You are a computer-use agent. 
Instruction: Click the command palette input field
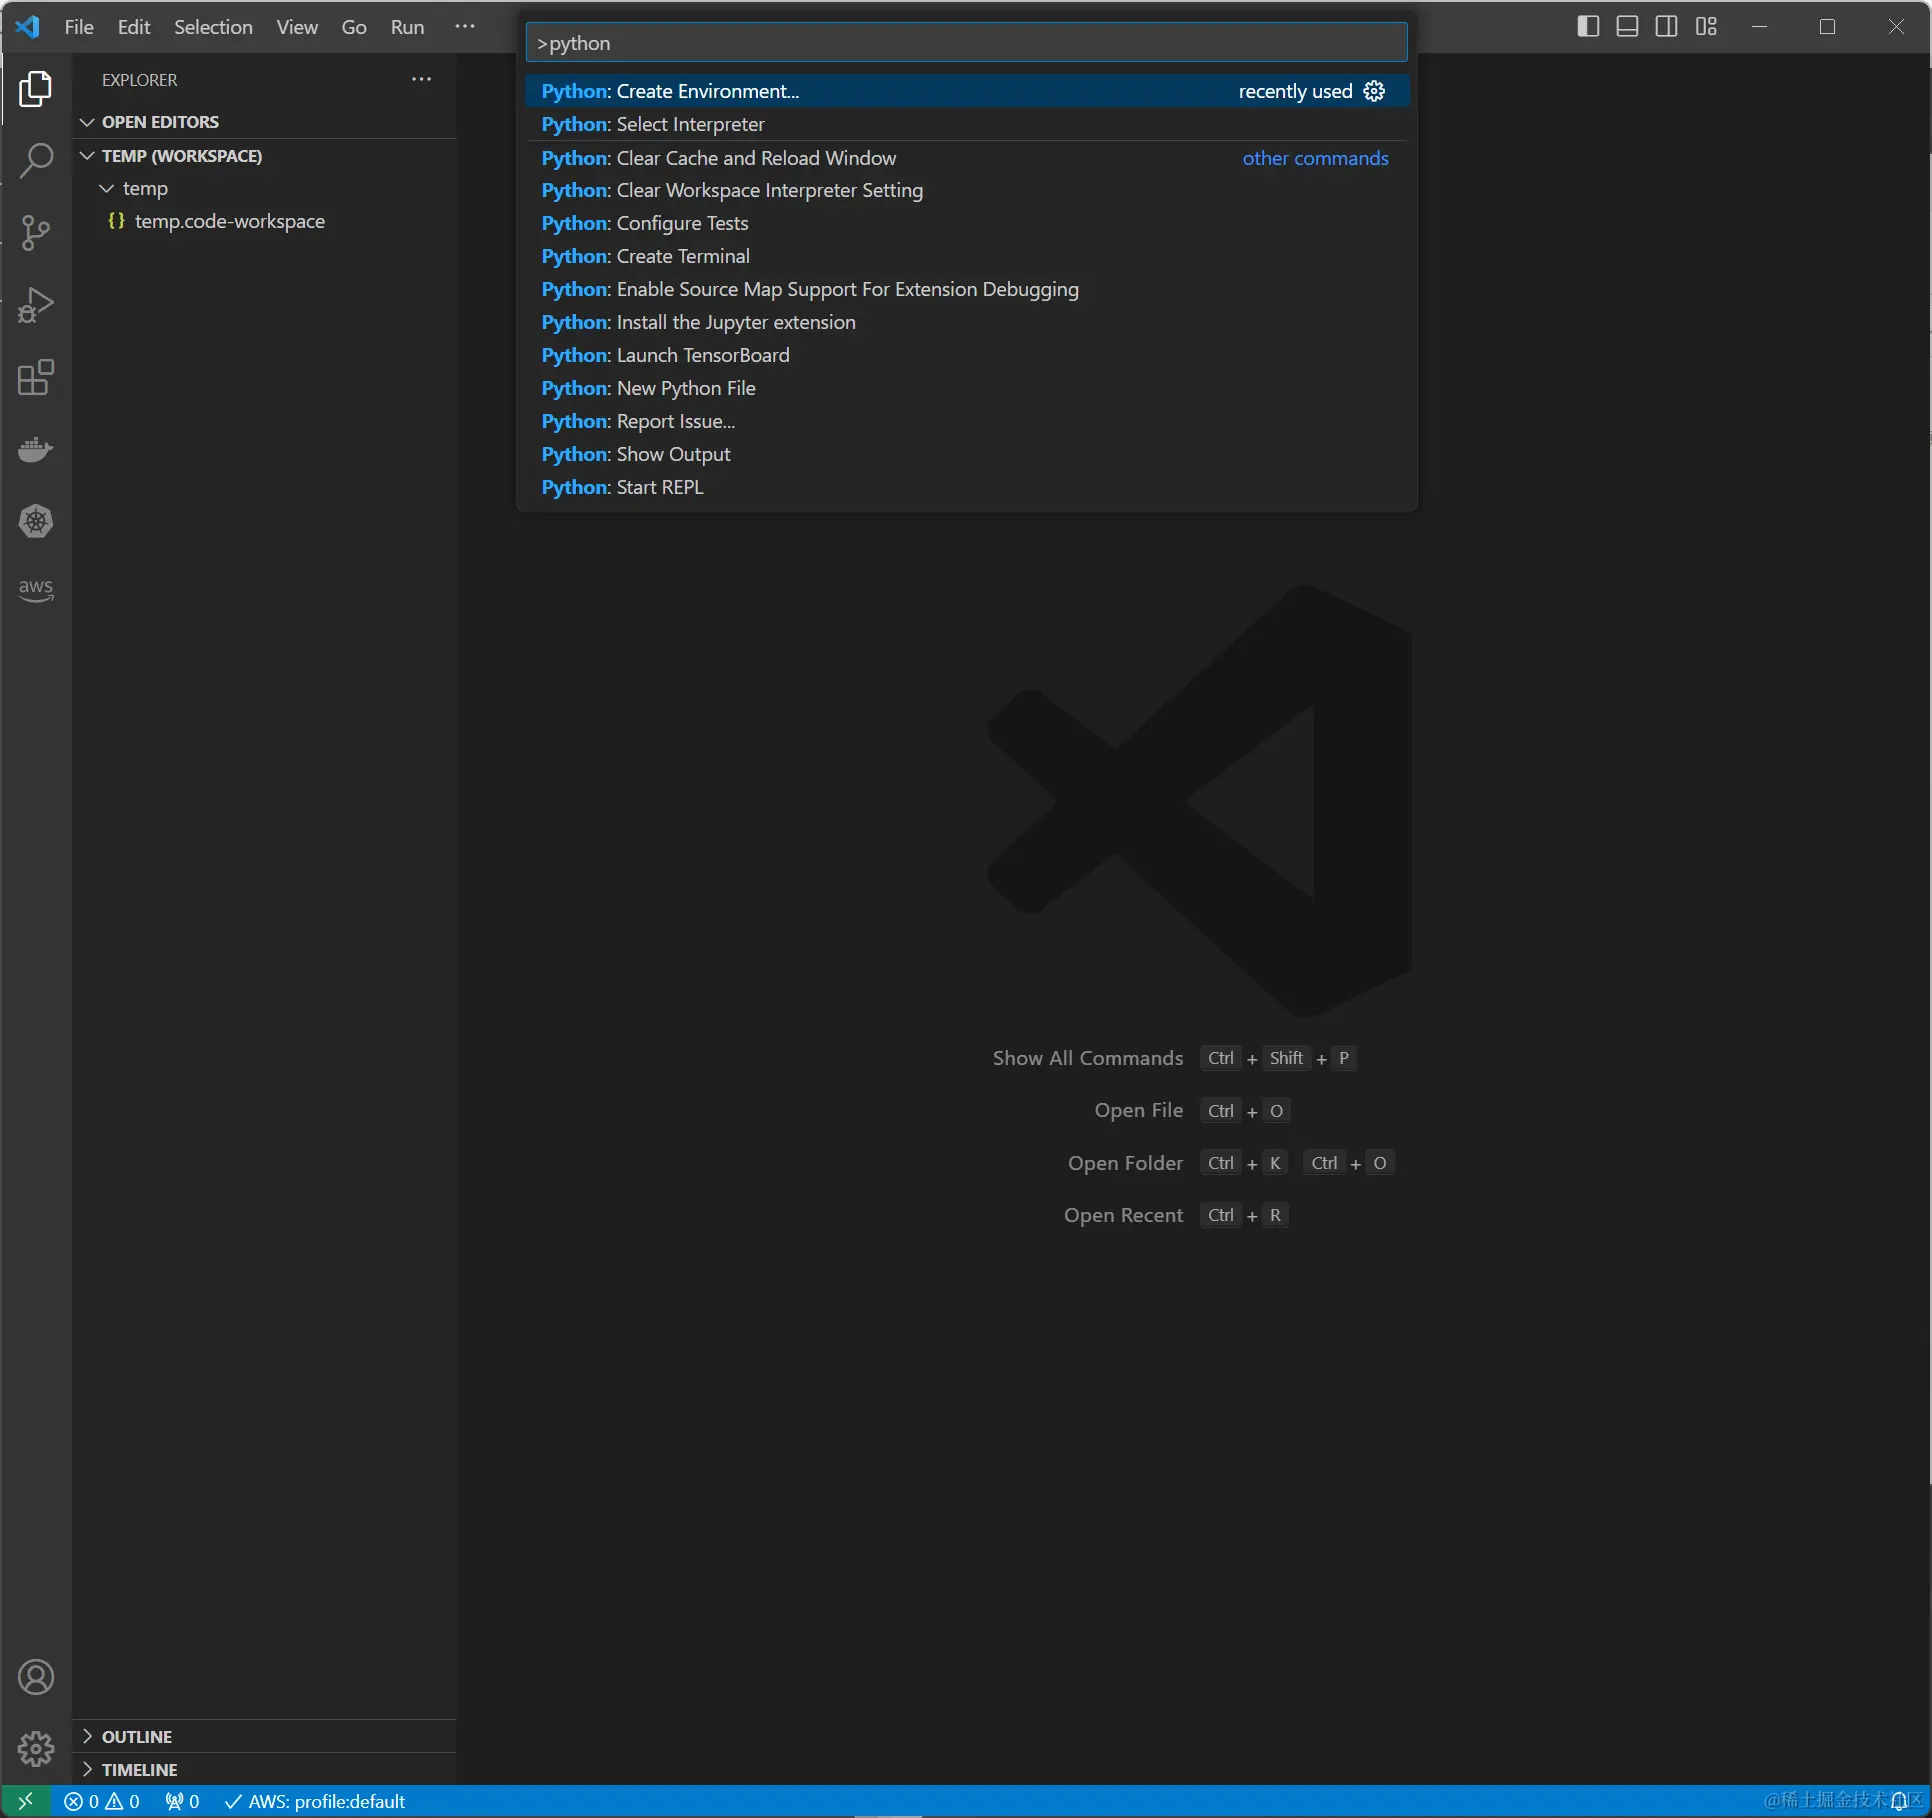point(966,43)
